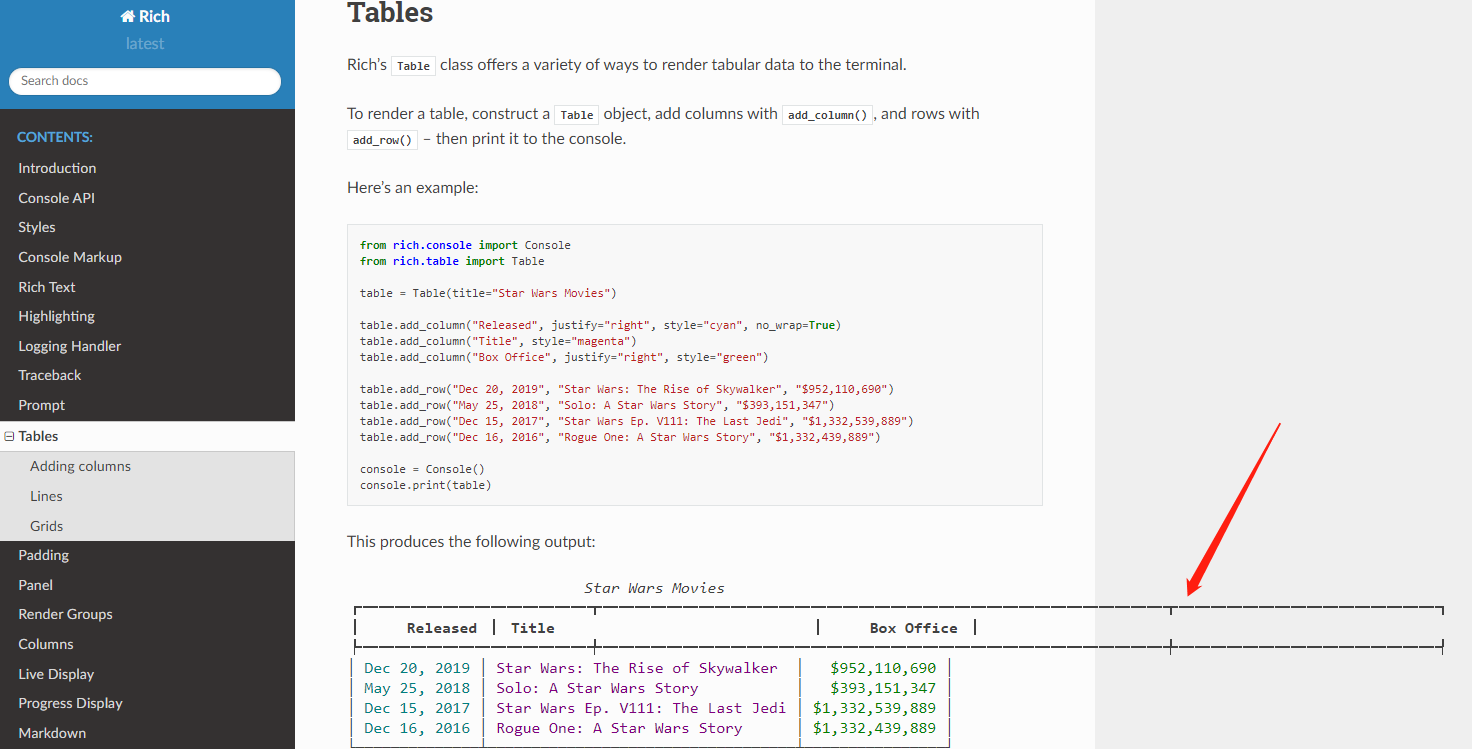Open the Introduction page
The image size is (1472, 749).
tap(57, 167)
